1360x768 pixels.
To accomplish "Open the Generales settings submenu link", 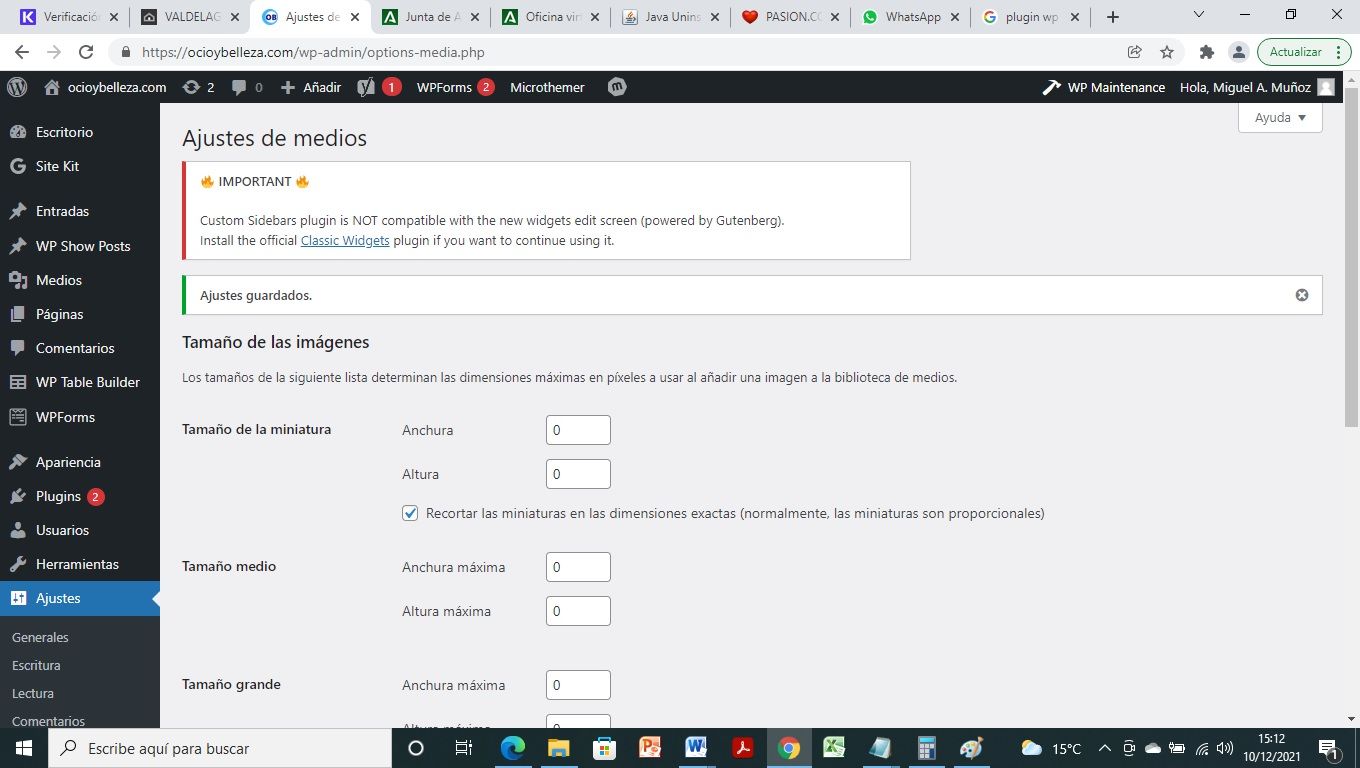I will tap(40, 637).
